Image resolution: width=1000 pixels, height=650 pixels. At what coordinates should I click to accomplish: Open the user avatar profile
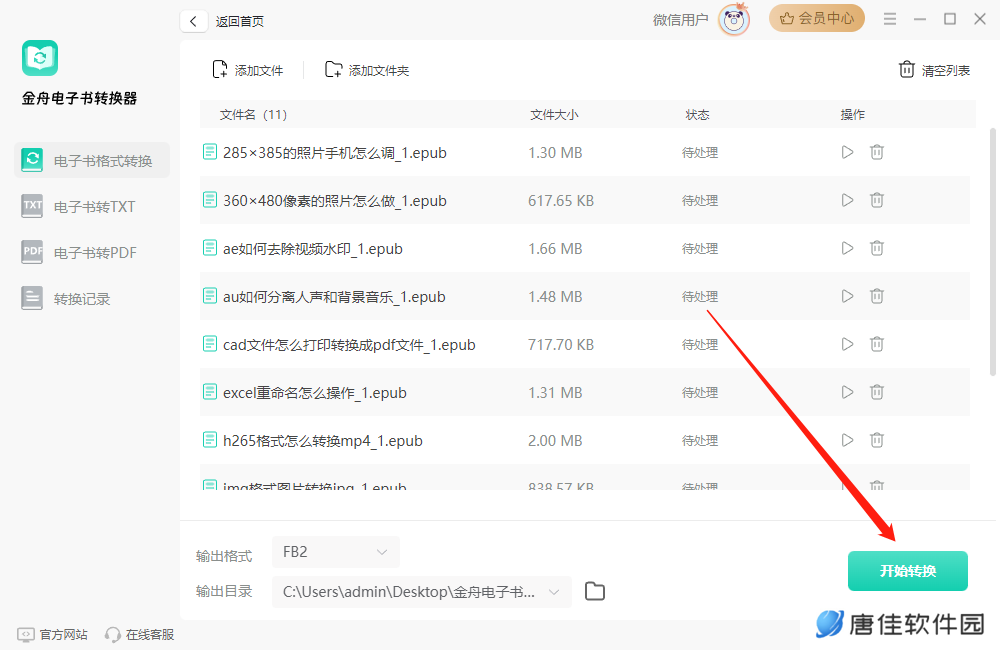coord(734,20)
